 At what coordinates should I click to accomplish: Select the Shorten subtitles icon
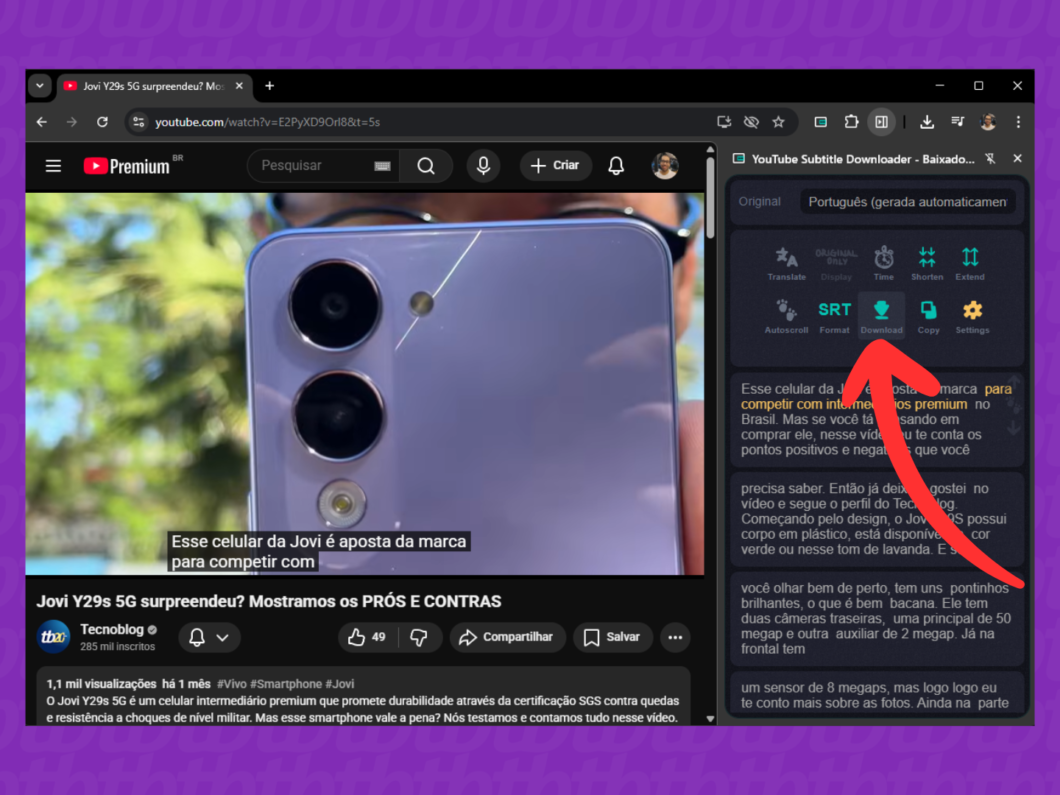coord(927,263)
